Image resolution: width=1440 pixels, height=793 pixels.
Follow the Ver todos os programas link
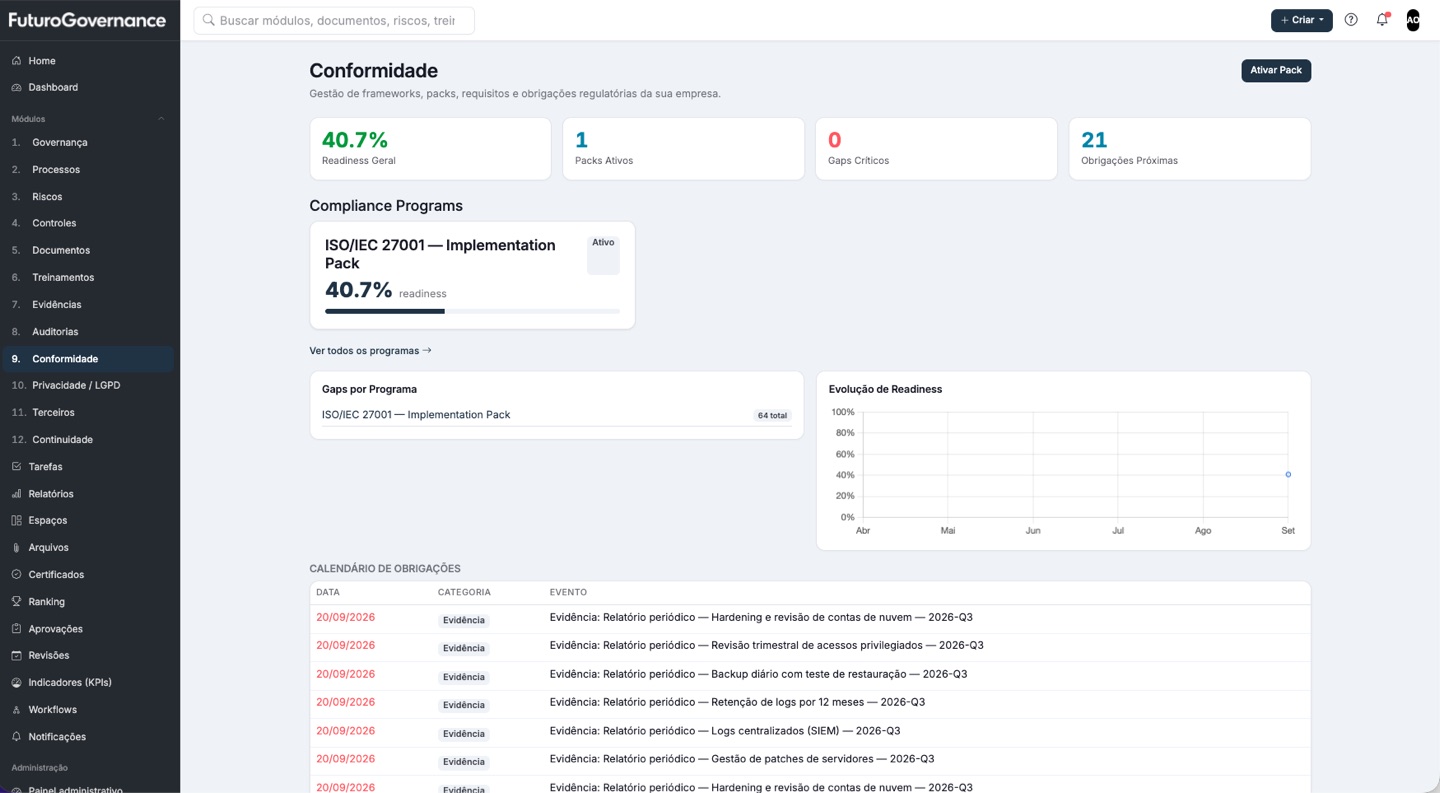click(370, 351)
